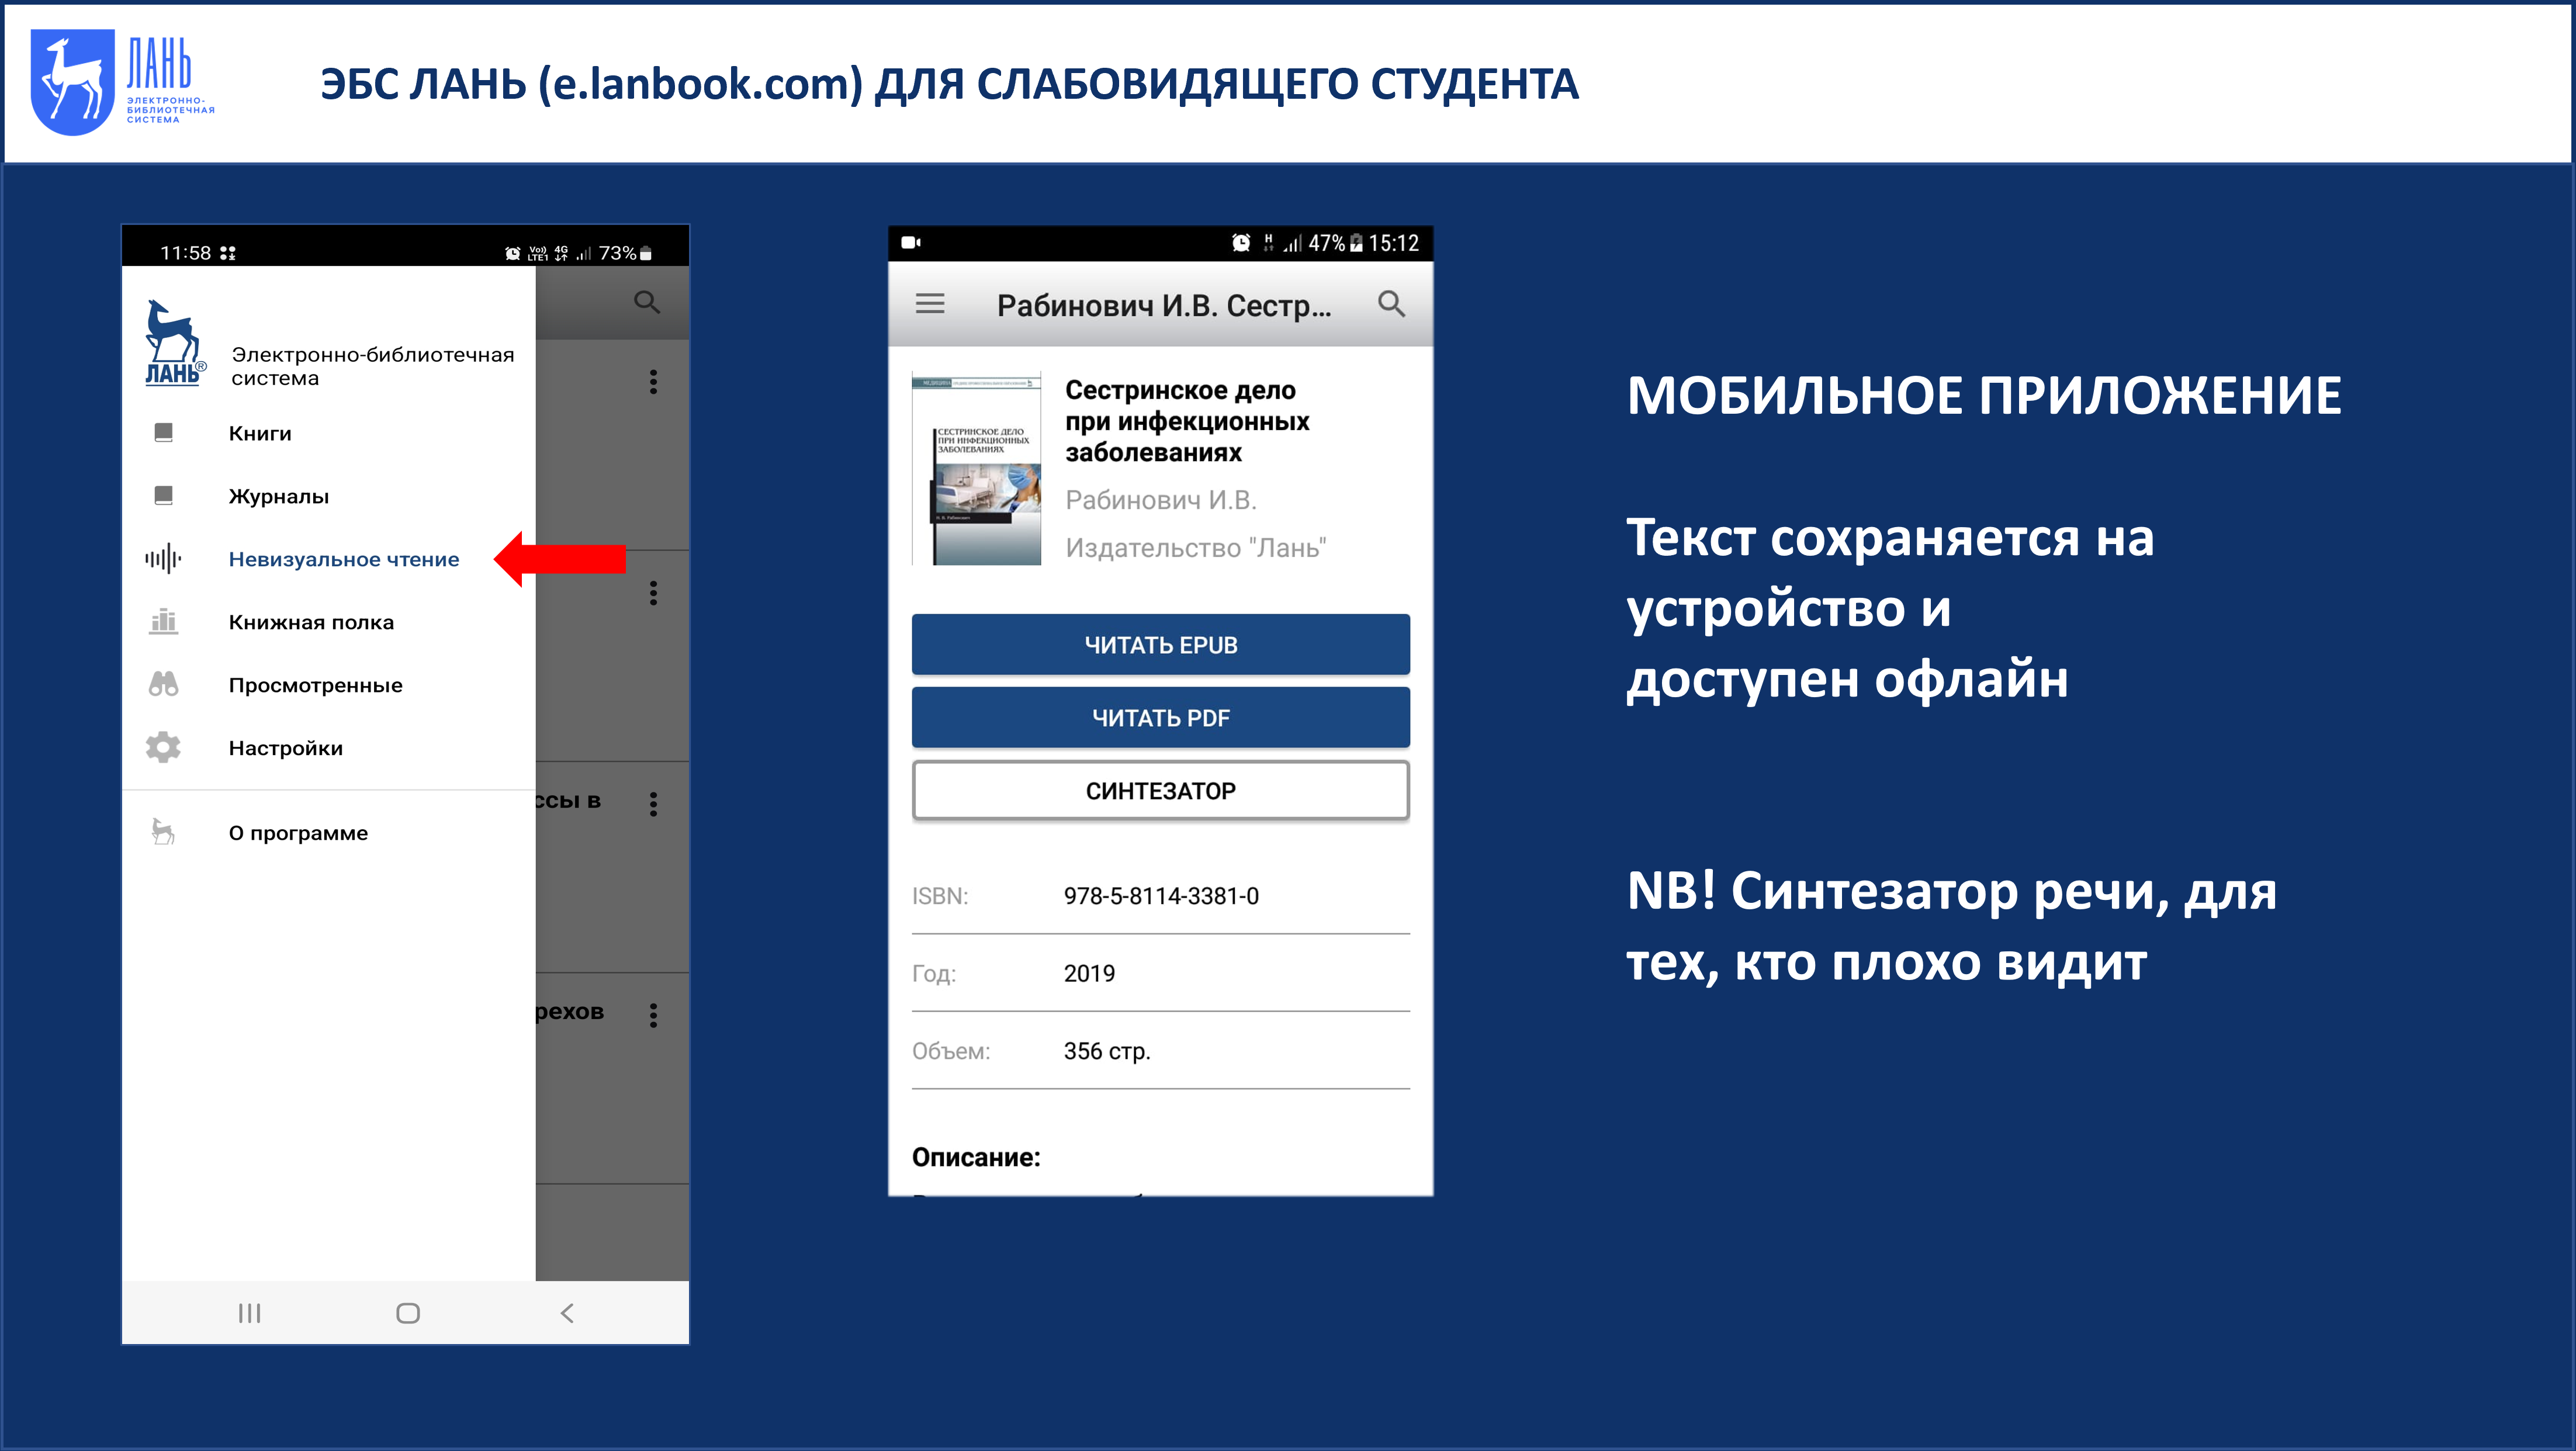This screenshot has width=2576, height=1451.
Task: Click the Лань deer logo in drawer header
Action: coord(175,342)
